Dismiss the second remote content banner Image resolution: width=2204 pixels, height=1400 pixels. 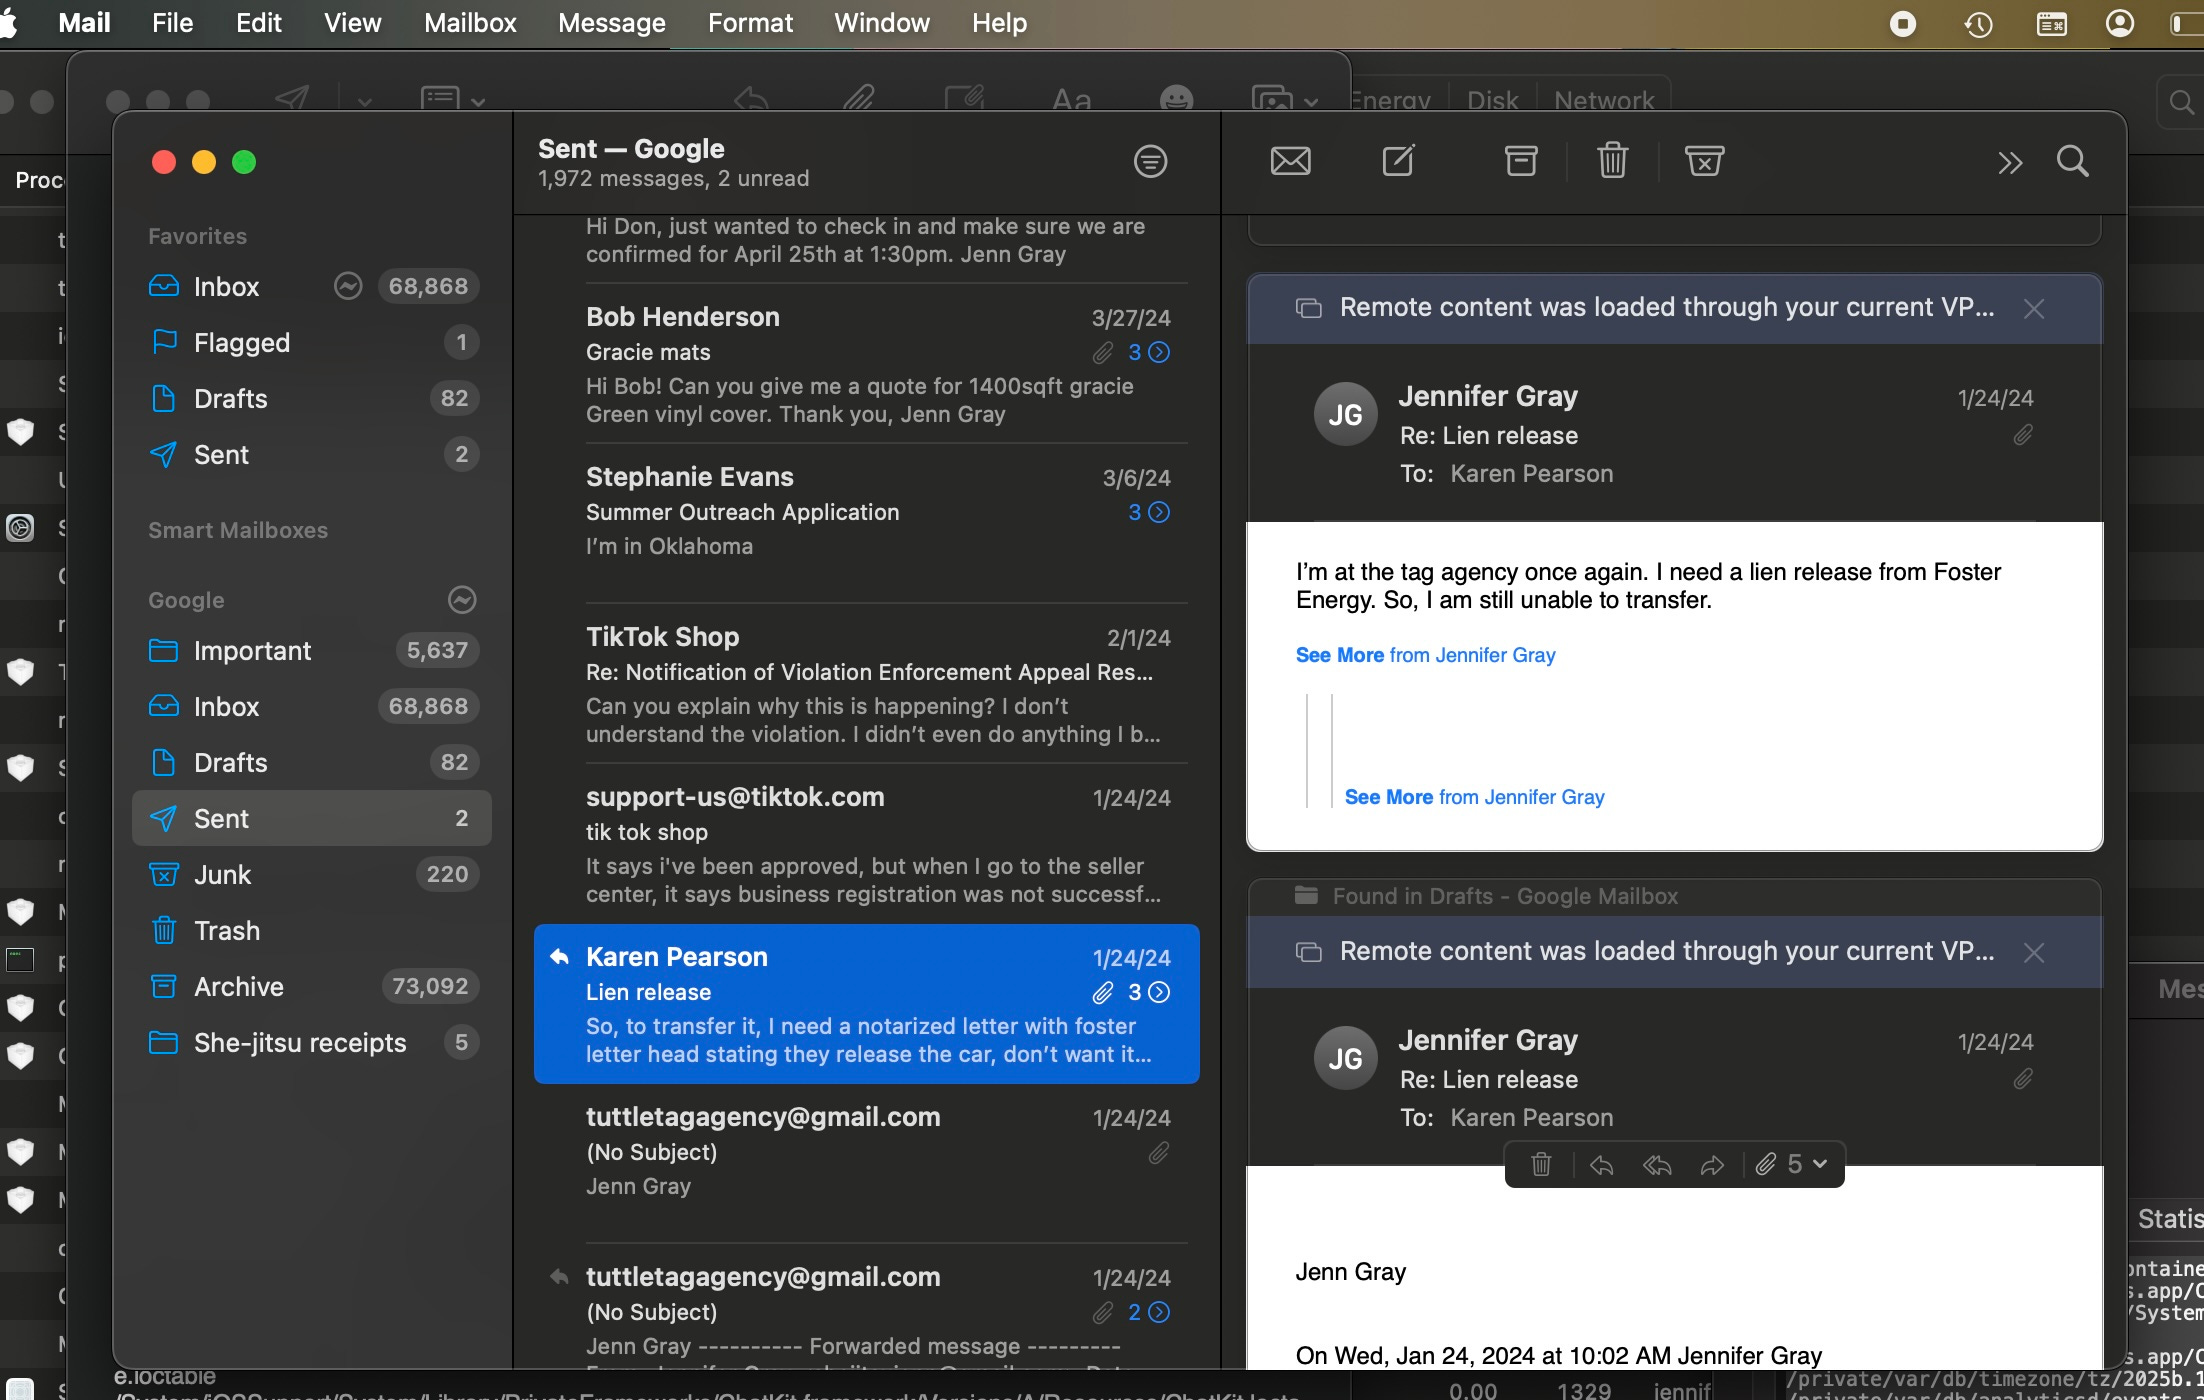2033,953
